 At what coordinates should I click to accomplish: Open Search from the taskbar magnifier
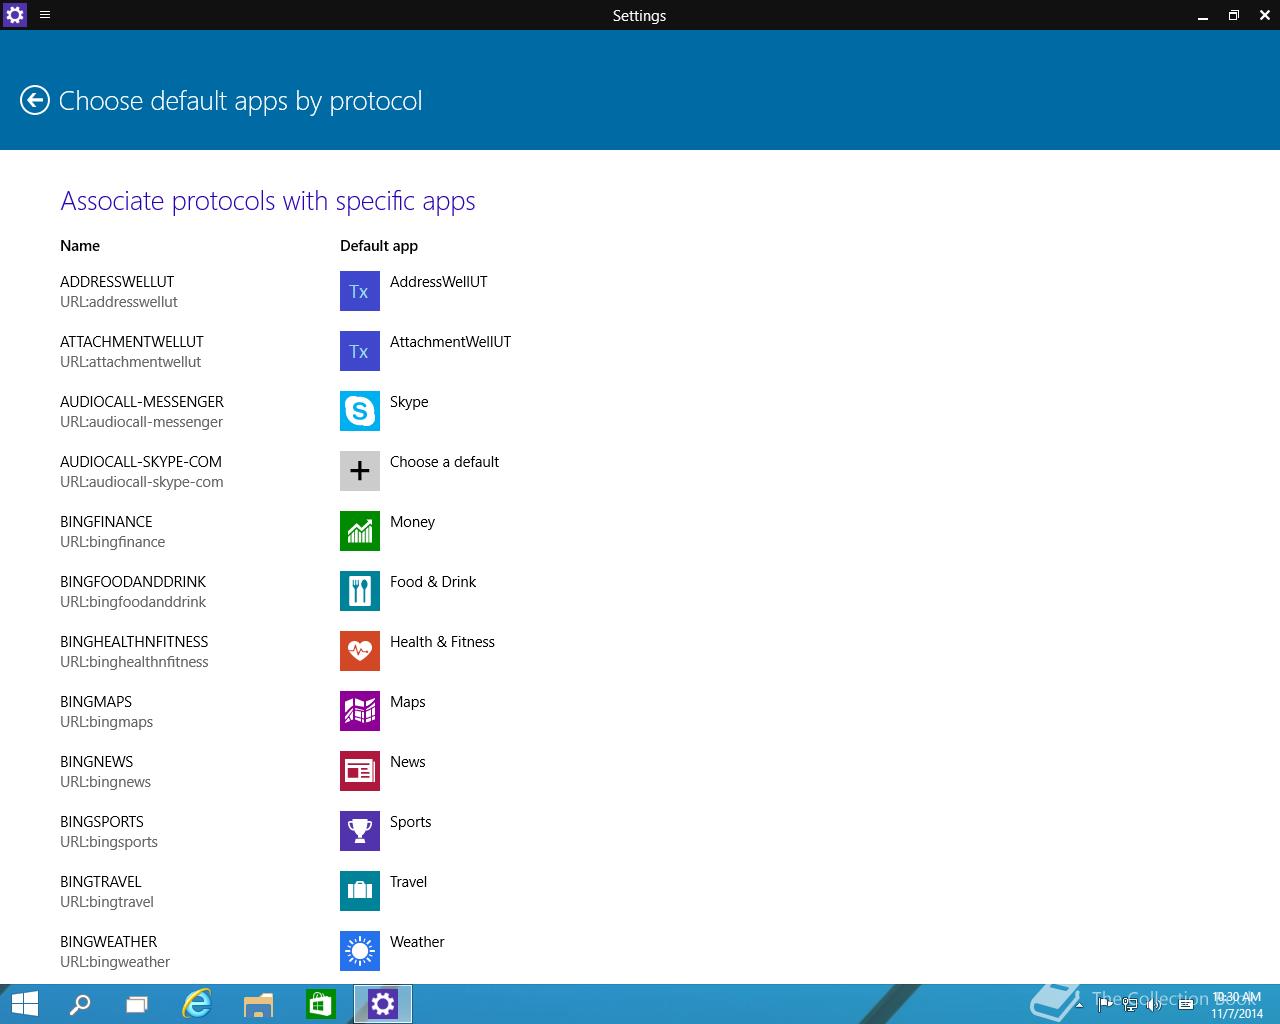click(x=79, y=1004)
